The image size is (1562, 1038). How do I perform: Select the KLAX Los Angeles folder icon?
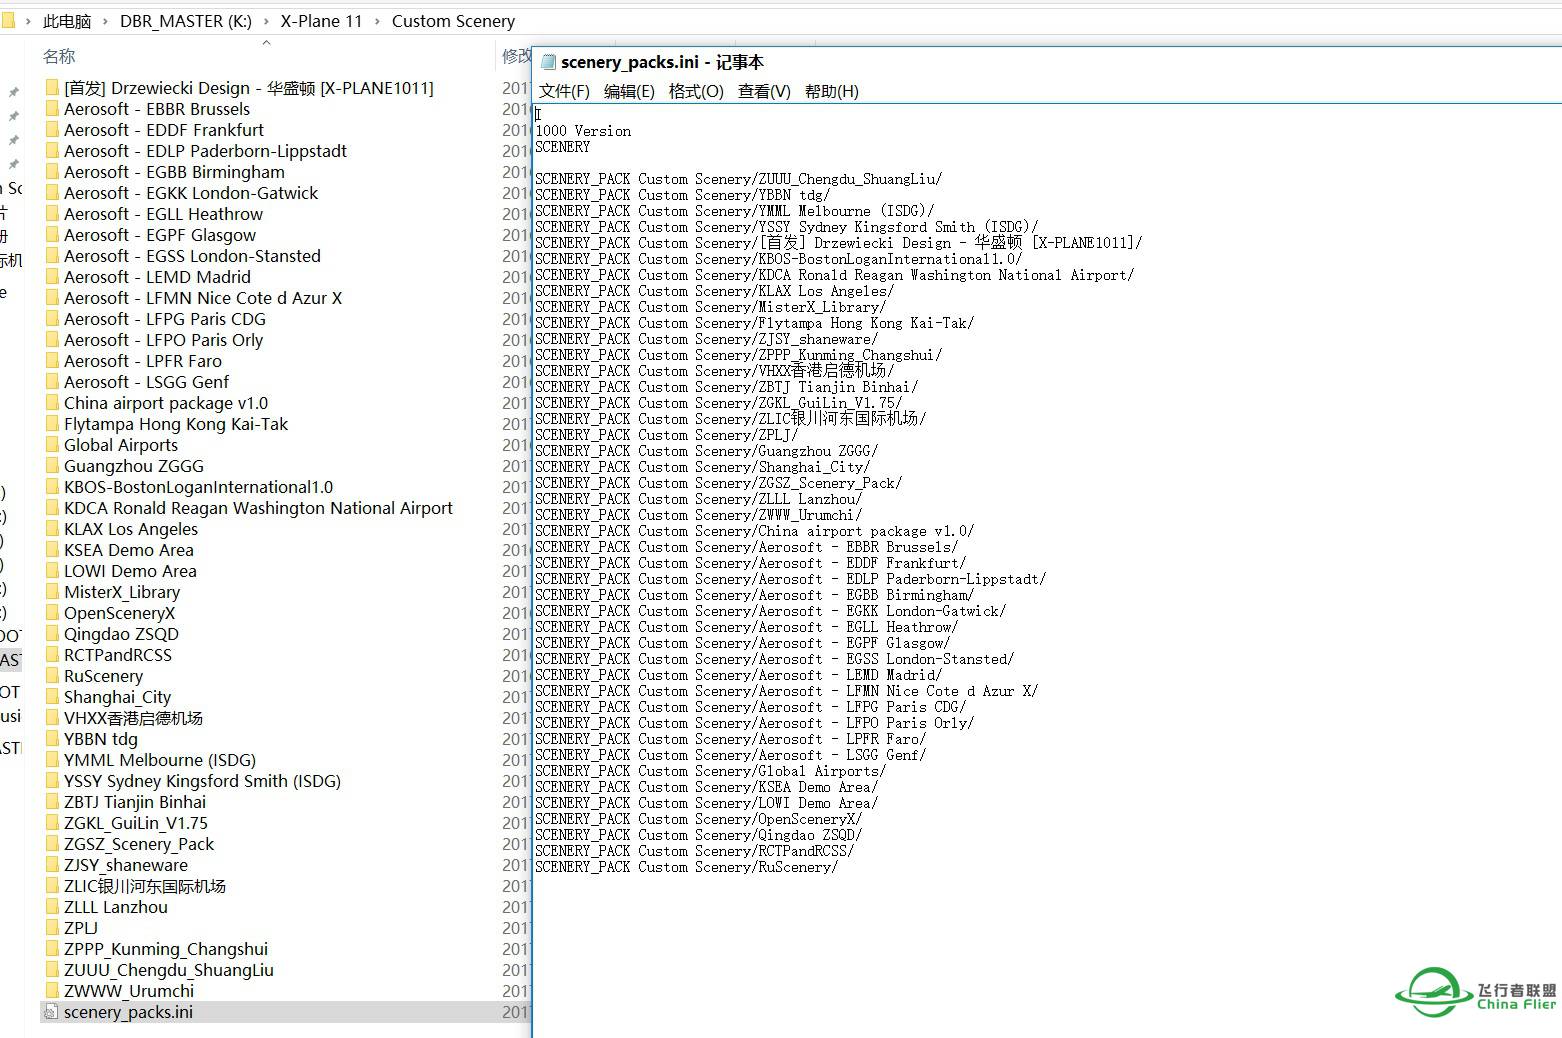(x=52, y=529)
